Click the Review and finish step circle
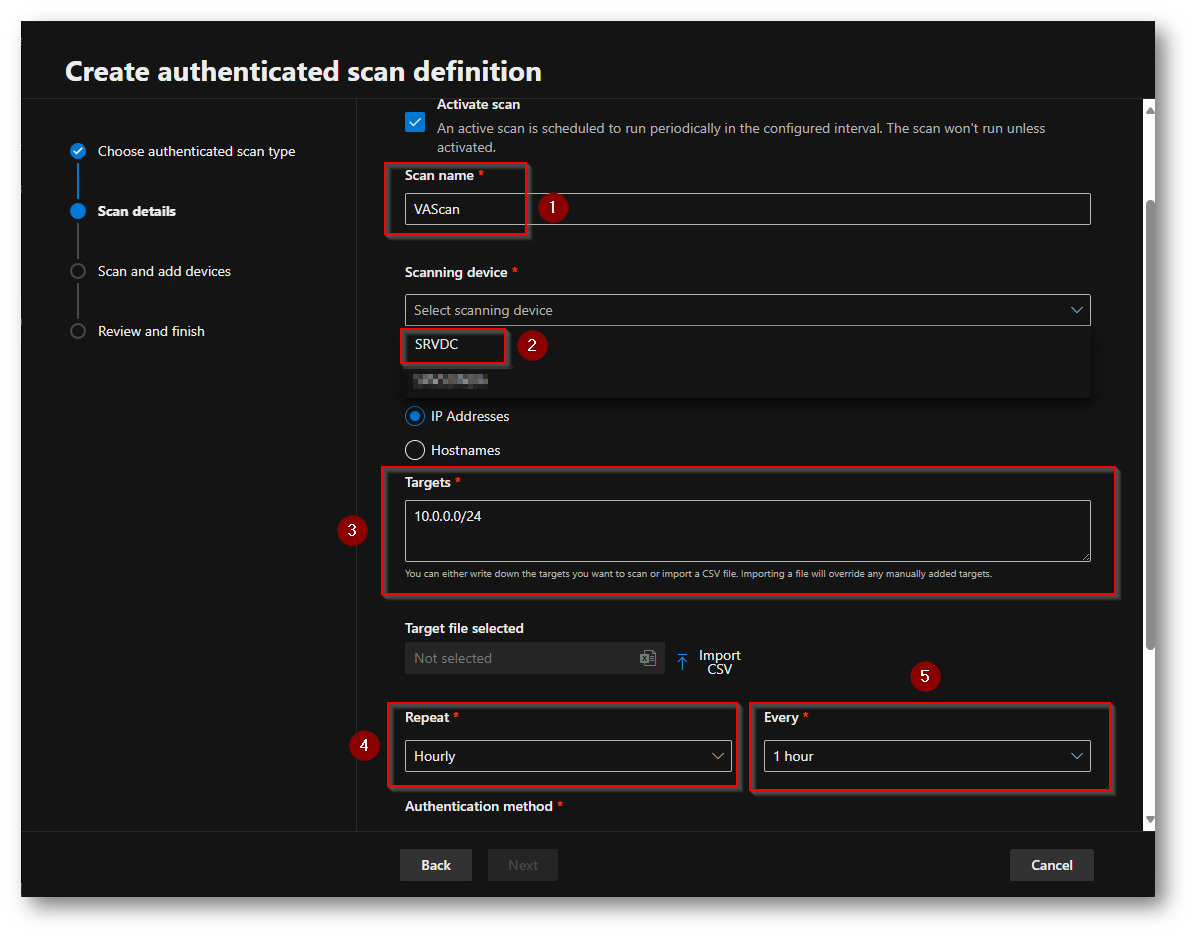Screen dimensions: 1197x939 click(x=78, y=331)
